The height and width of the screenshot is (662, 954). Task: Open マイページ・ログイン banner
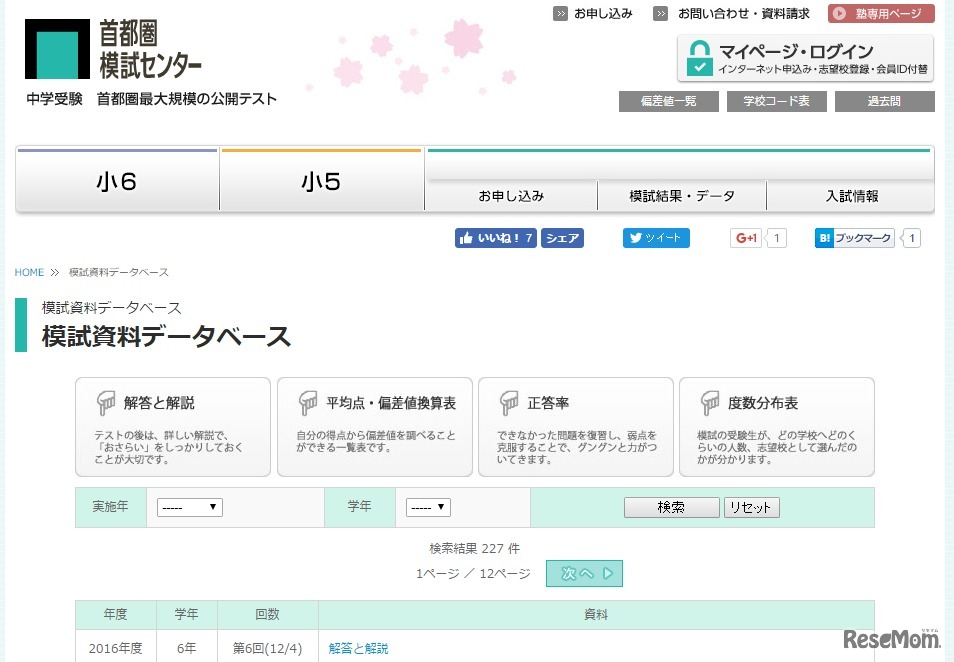(805, 58)
